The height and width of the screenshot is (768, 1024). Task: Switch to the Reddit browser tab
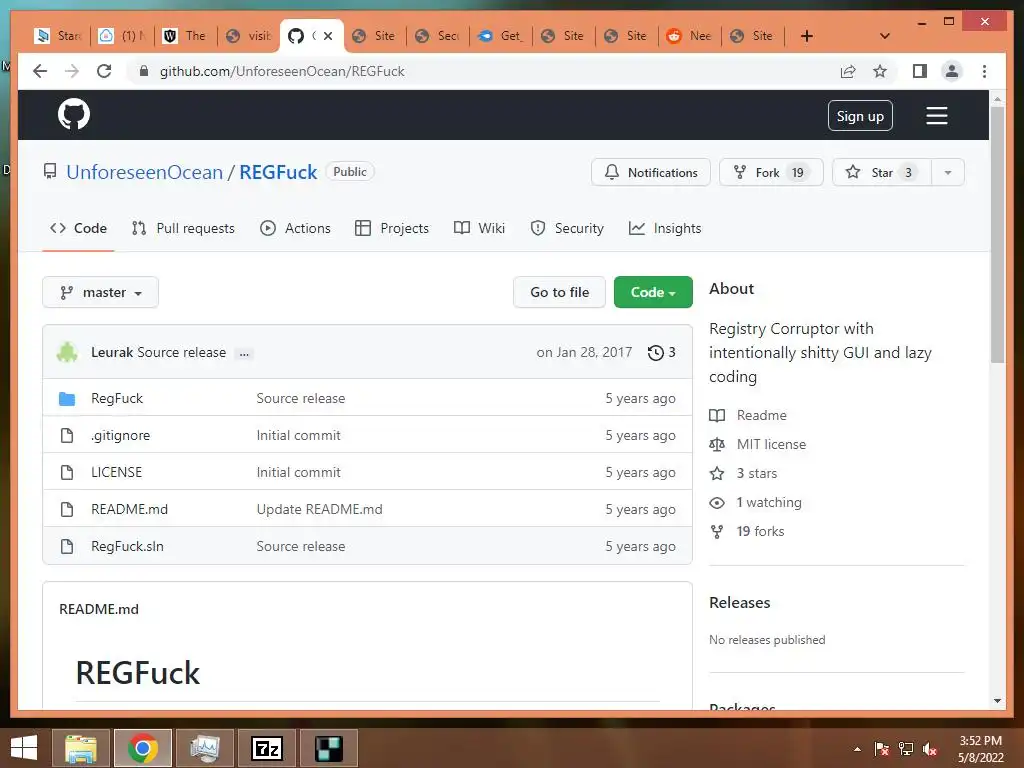click(x=690, y=36)
